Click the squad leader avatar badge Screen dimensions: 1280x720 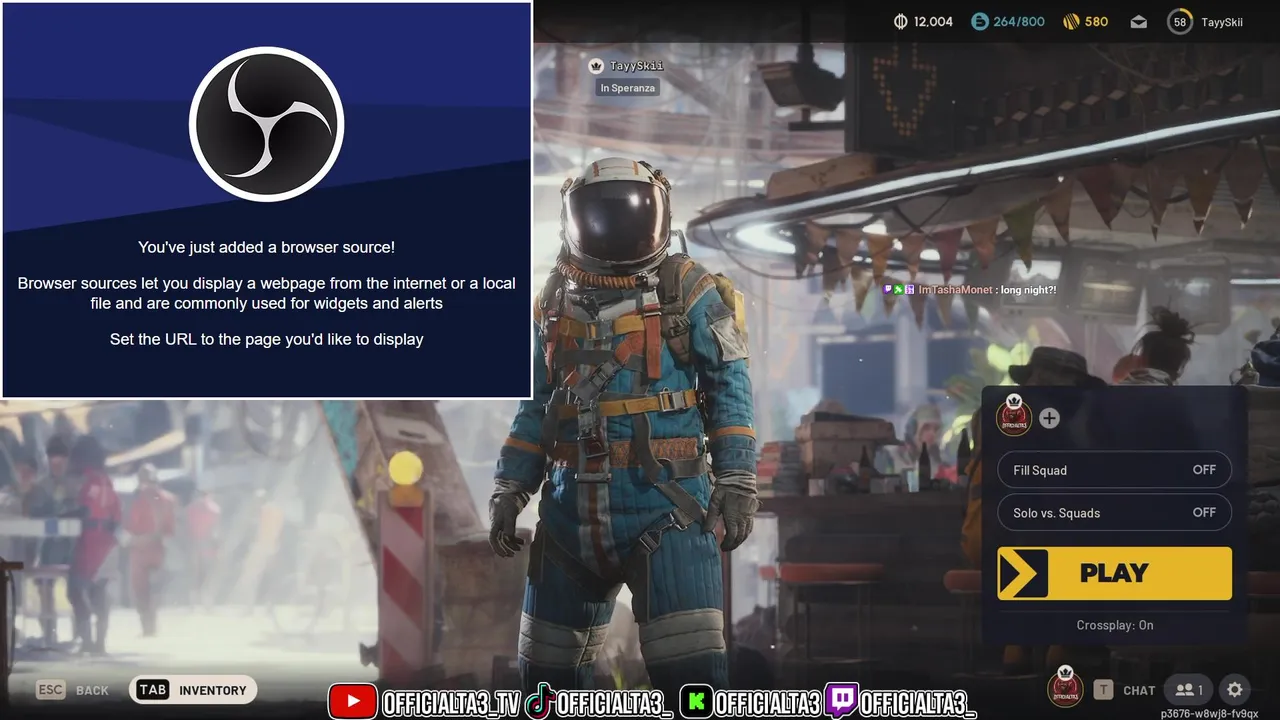1014,415
